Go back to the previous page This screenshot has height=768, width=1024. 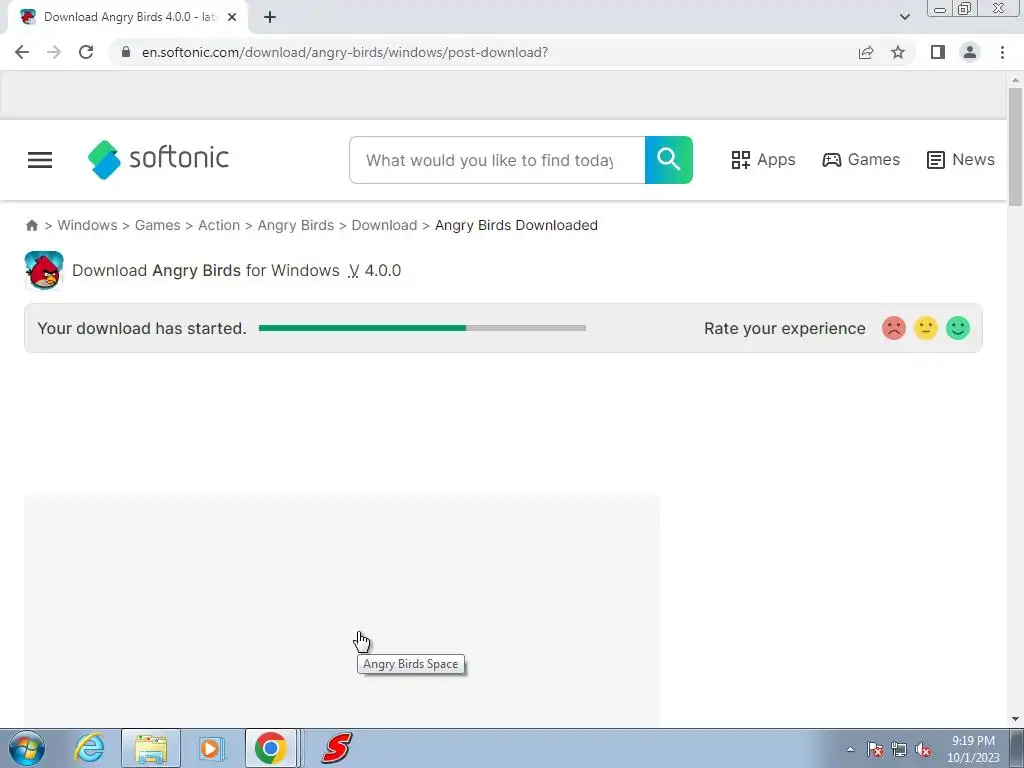point(22,52)
